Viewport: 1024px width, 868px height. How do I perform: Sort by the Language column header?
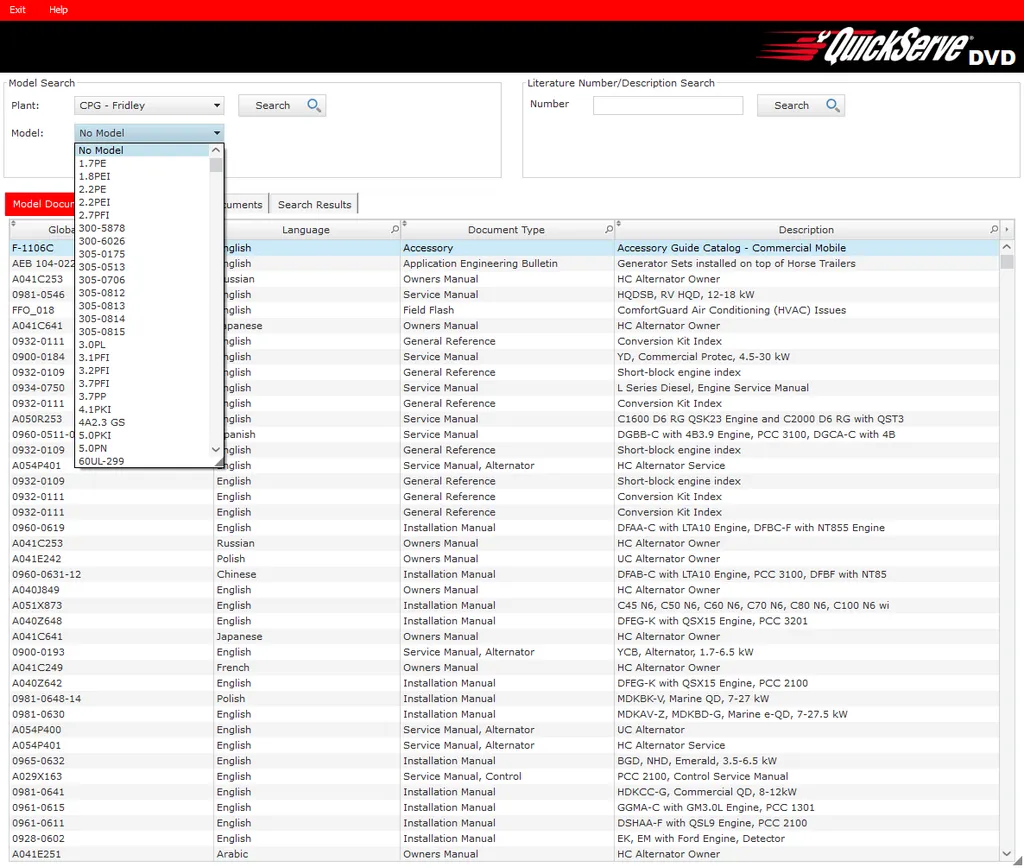(306, 230)
